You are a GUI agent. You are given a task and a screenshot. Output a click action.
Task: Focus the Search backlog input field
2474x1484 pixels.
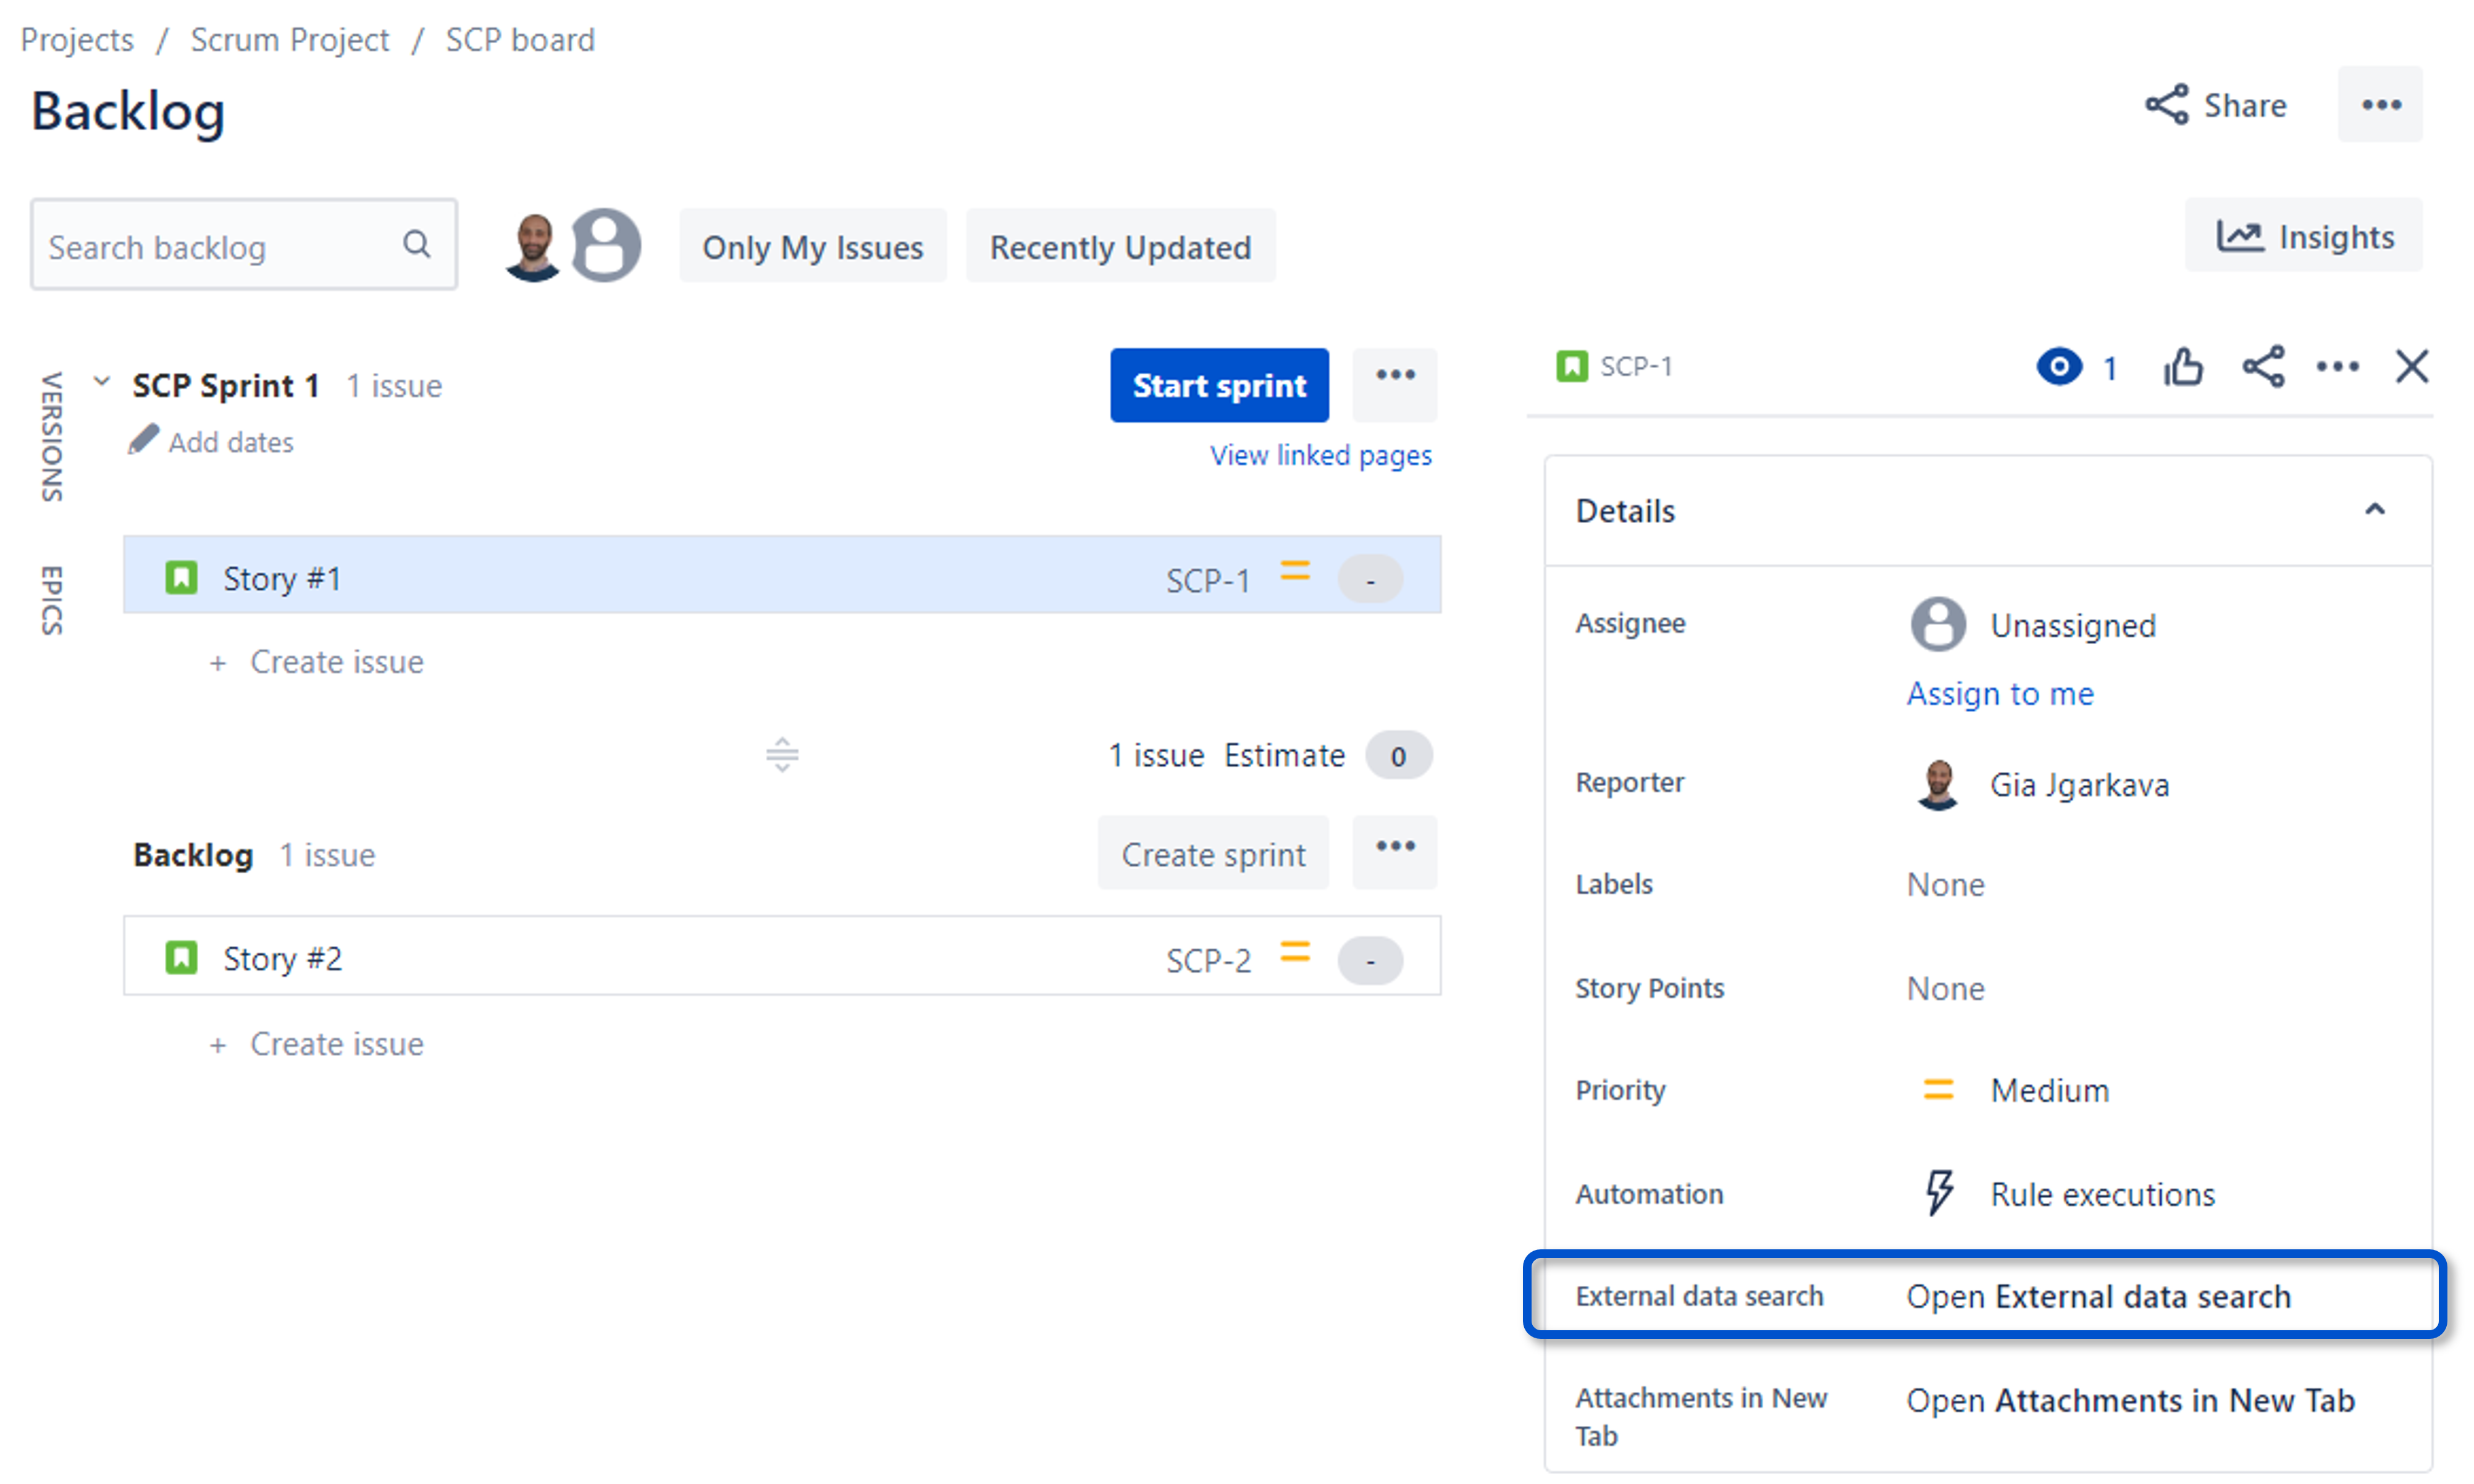(244, 245)
